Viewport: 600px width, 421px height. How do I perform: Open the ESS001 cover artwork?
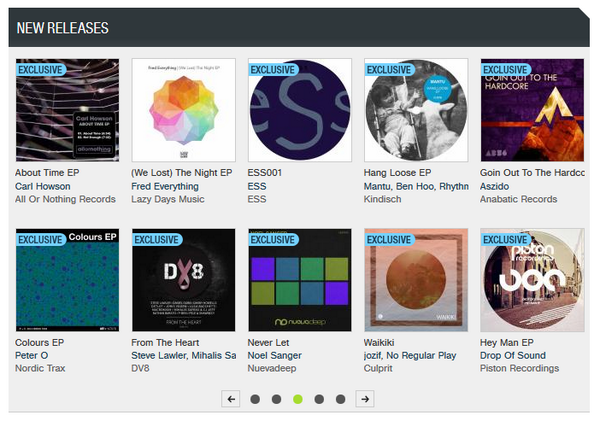click(x=300, y=110)
